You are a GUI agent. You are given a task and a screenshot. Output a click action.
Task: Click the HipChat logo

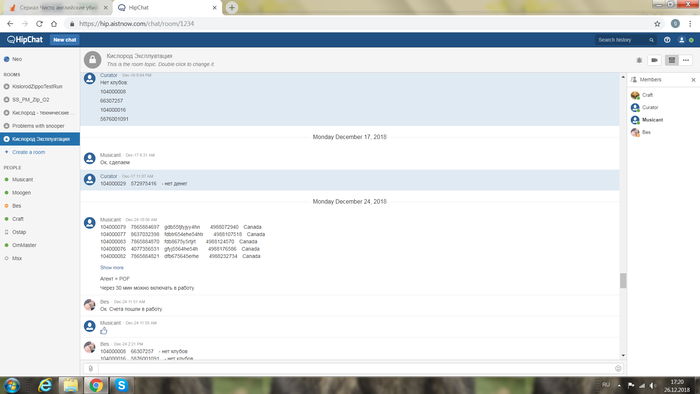point(25,40)
